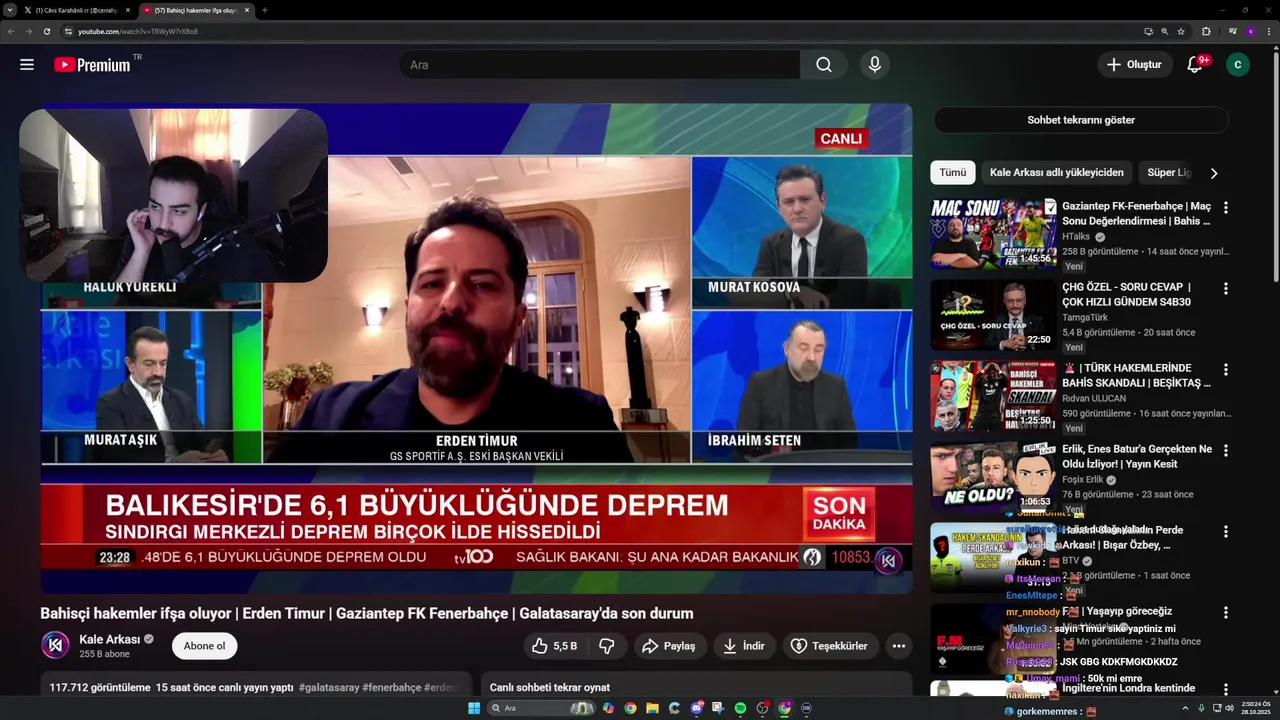Screen dimensions: 1280x720
Task: Click the Oluştur create button
Action: (x=1134, y=65)
